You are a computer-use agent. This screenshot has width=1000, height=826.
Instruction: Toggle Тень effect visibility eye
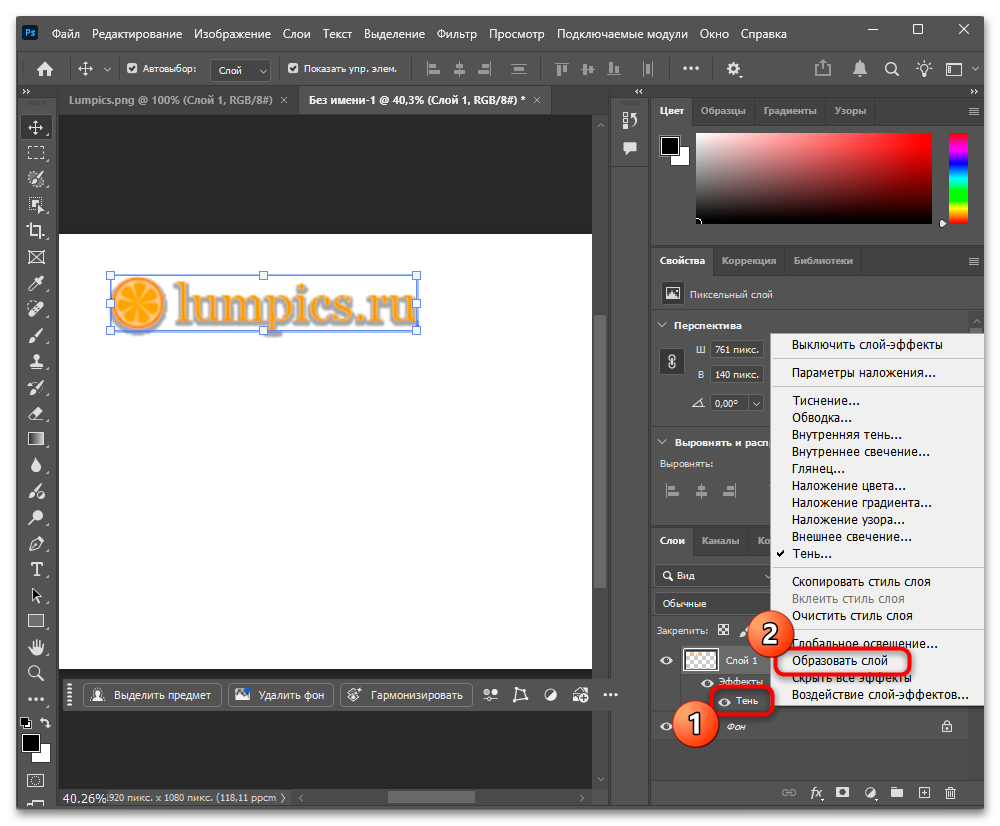(724, 702)
